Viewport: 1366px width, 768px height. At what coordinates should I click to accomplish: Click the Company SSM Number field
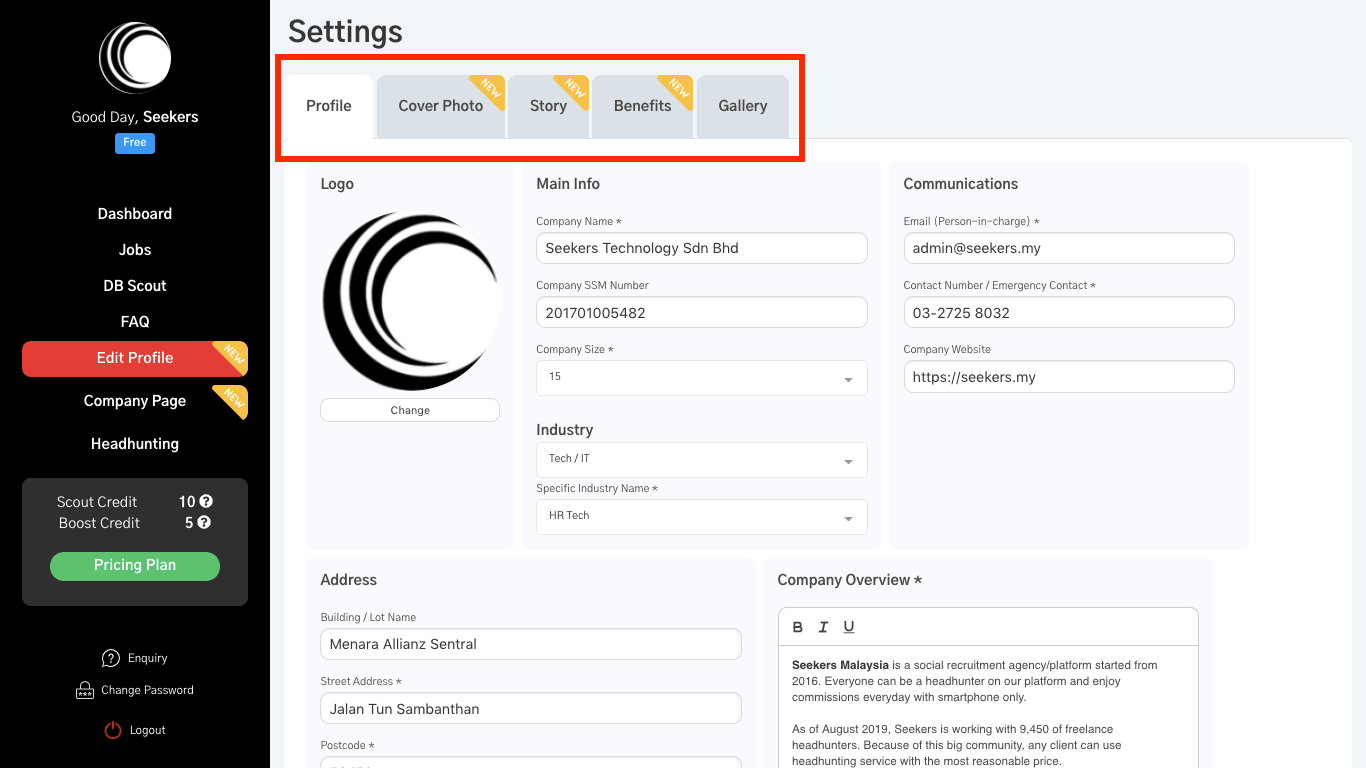(702, 312)
